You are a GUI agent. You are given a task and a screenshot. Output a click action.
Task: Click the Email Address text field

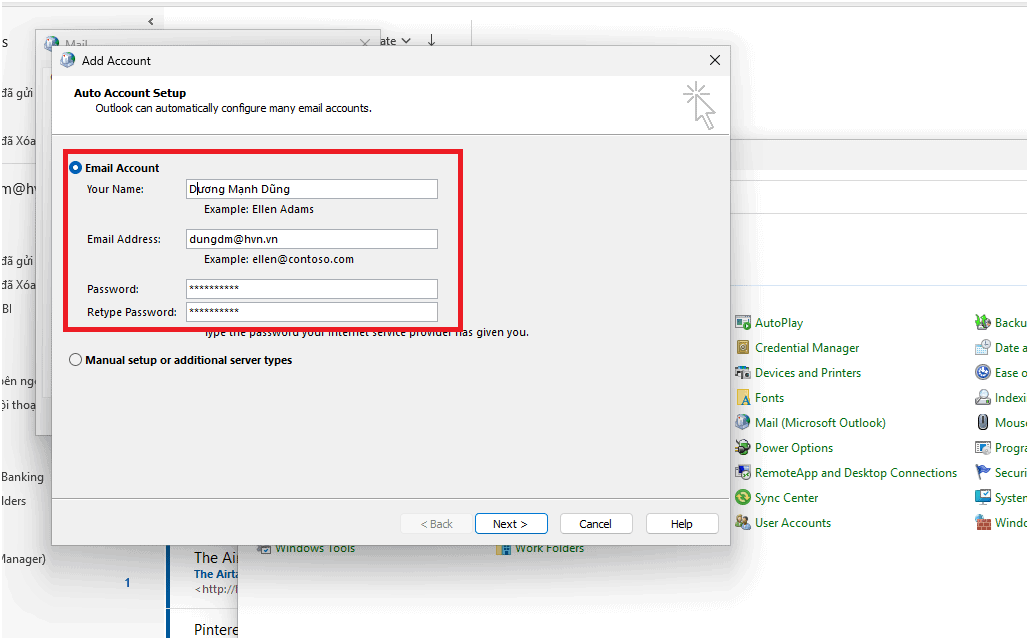coord(312,239)
